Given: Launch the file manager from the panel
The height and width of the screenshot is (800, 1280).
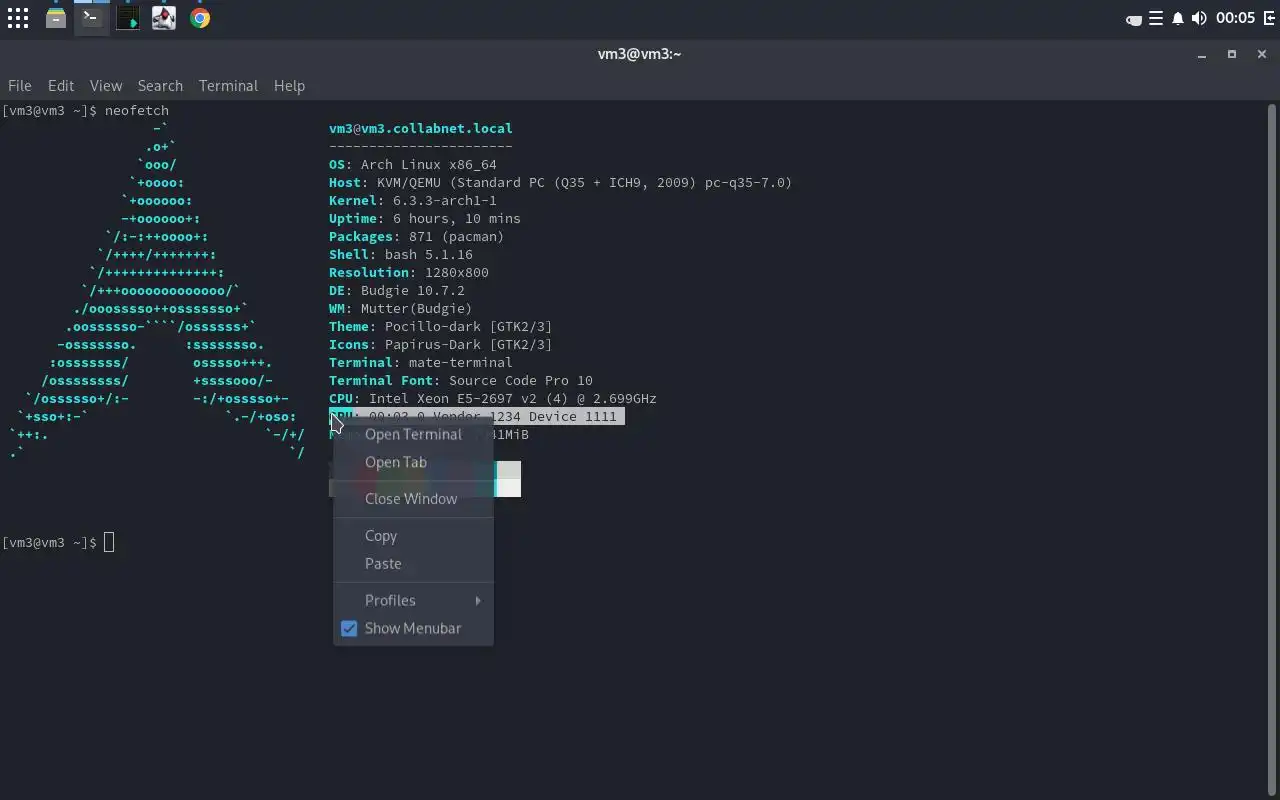Looking at the screenshot, I should coord(56,18).
